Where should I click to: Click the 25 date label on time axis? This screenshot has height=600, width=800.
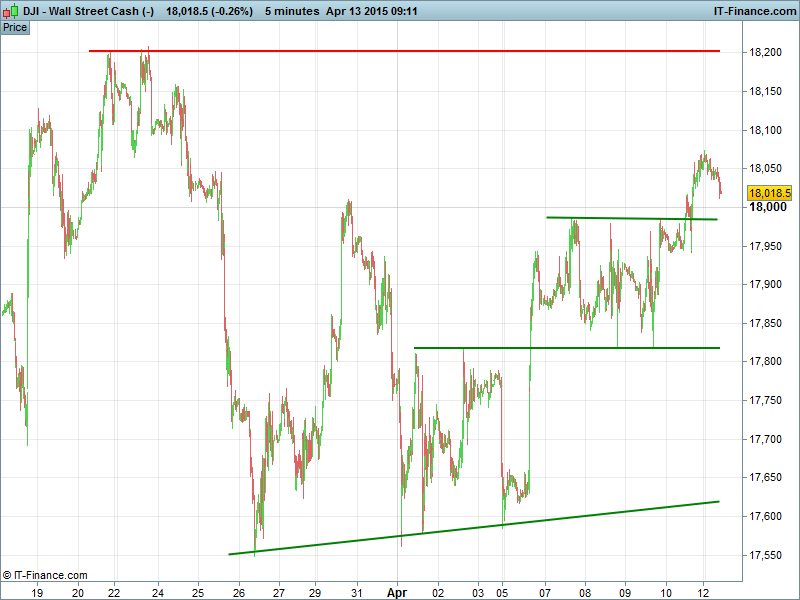[198, 593]
